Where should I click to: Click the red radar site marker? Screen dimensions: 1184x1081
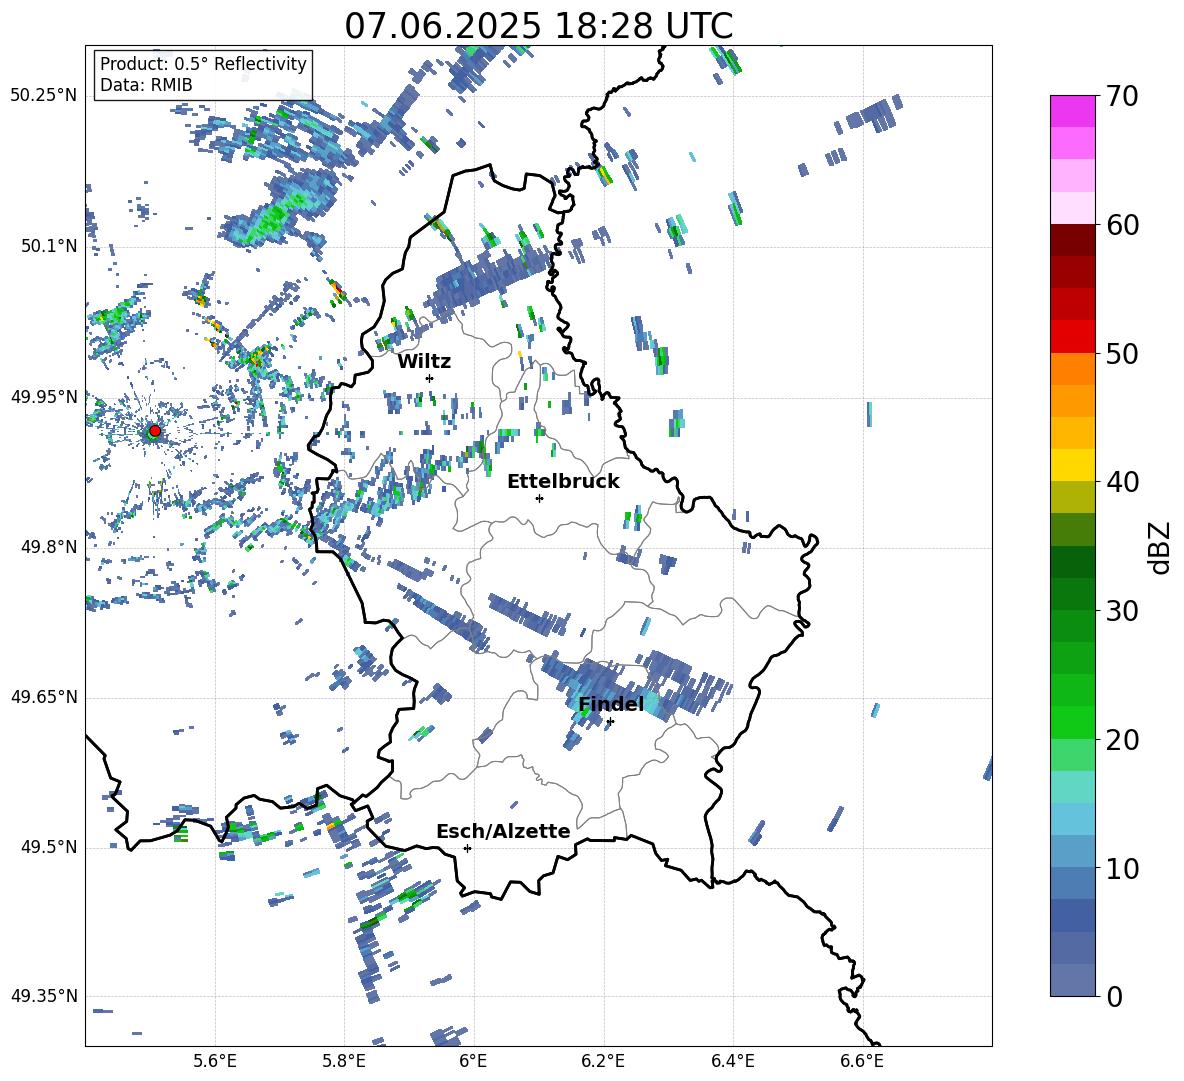coord(155,431)
